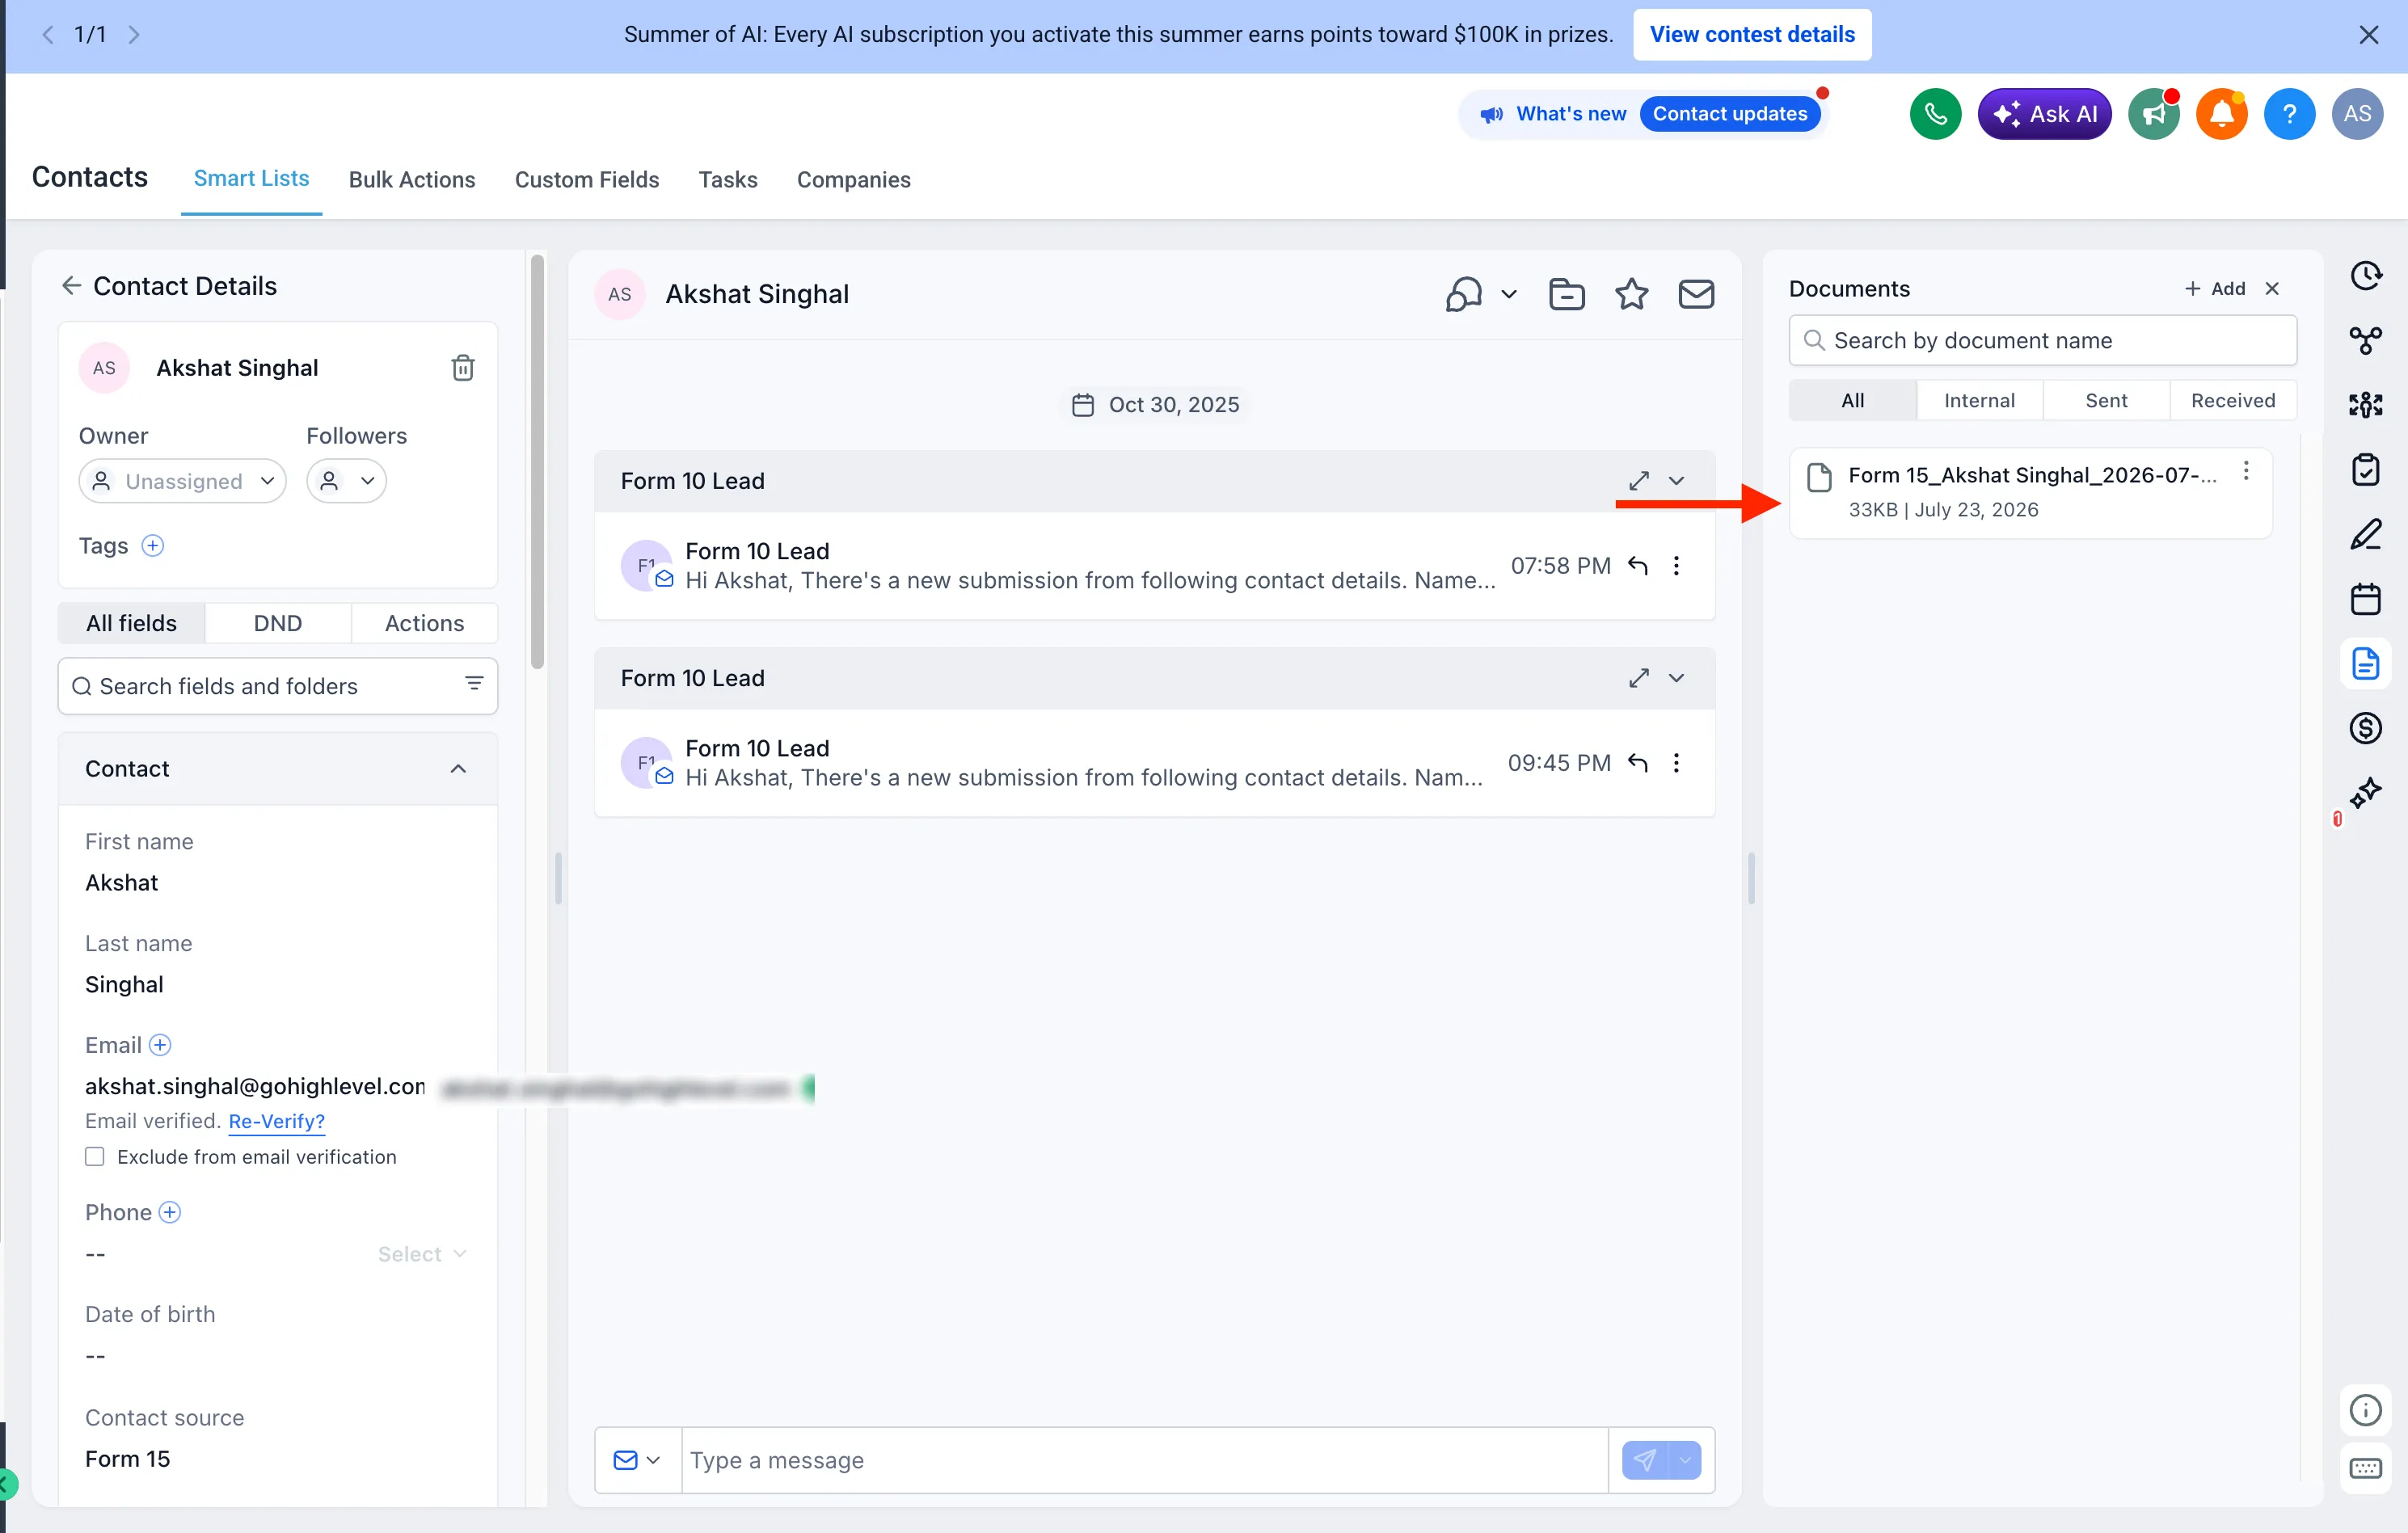The width and height of the screenshot is (2408, 1533).
Task: Expand the email channel selector beside message box
Action: tap(638, 1460)
